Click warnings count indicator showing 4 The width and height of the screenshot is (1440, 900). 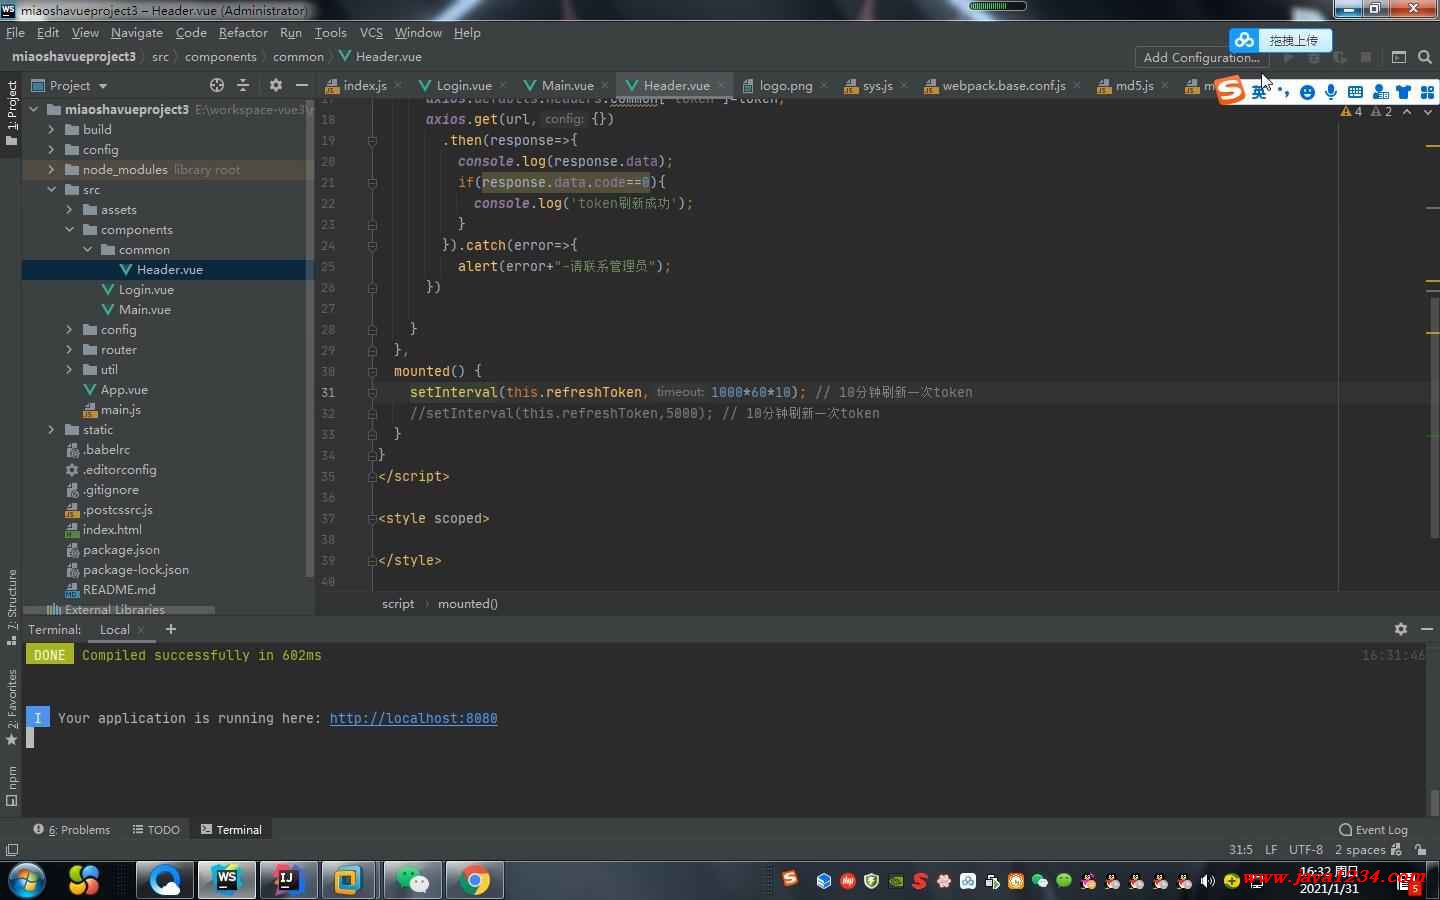[1351, 112]
